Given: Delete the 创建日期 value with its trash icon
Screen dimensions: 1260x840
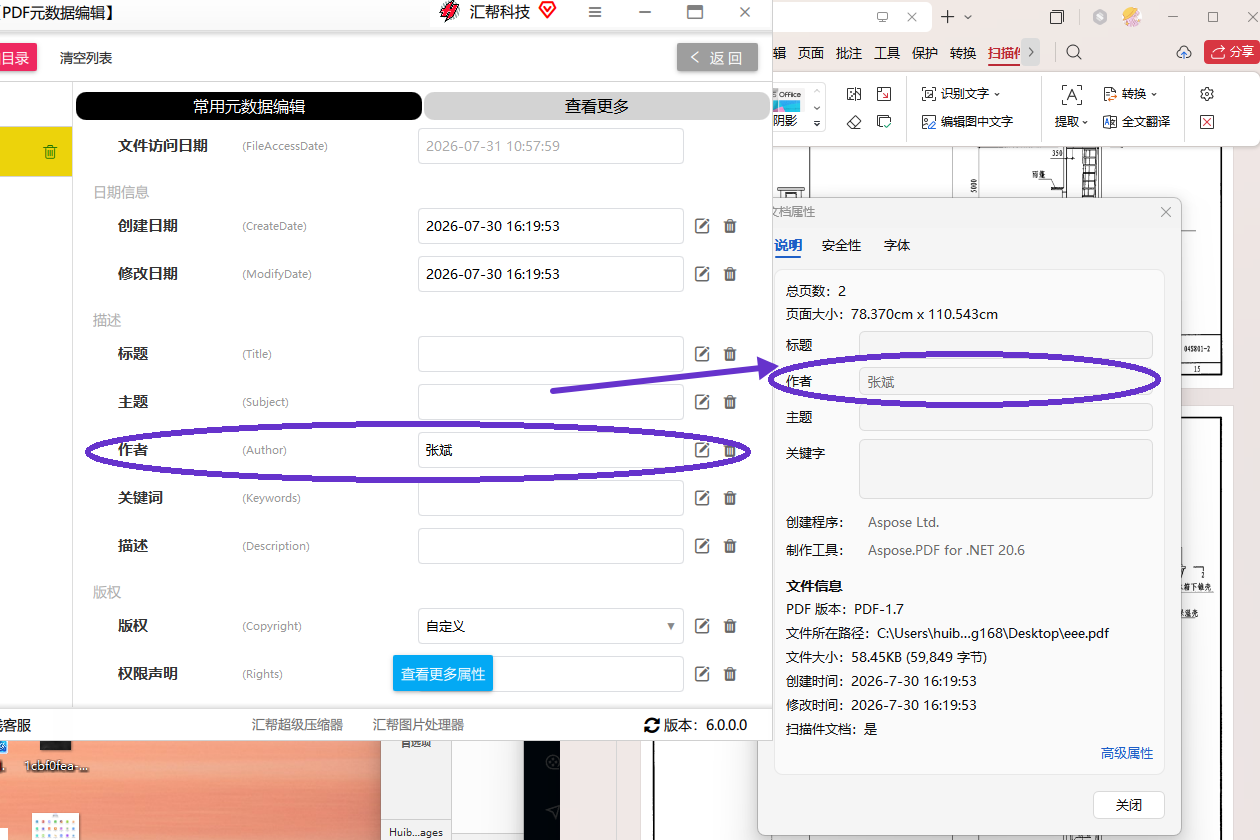Looking at the screenshot, I should (730, 226).
